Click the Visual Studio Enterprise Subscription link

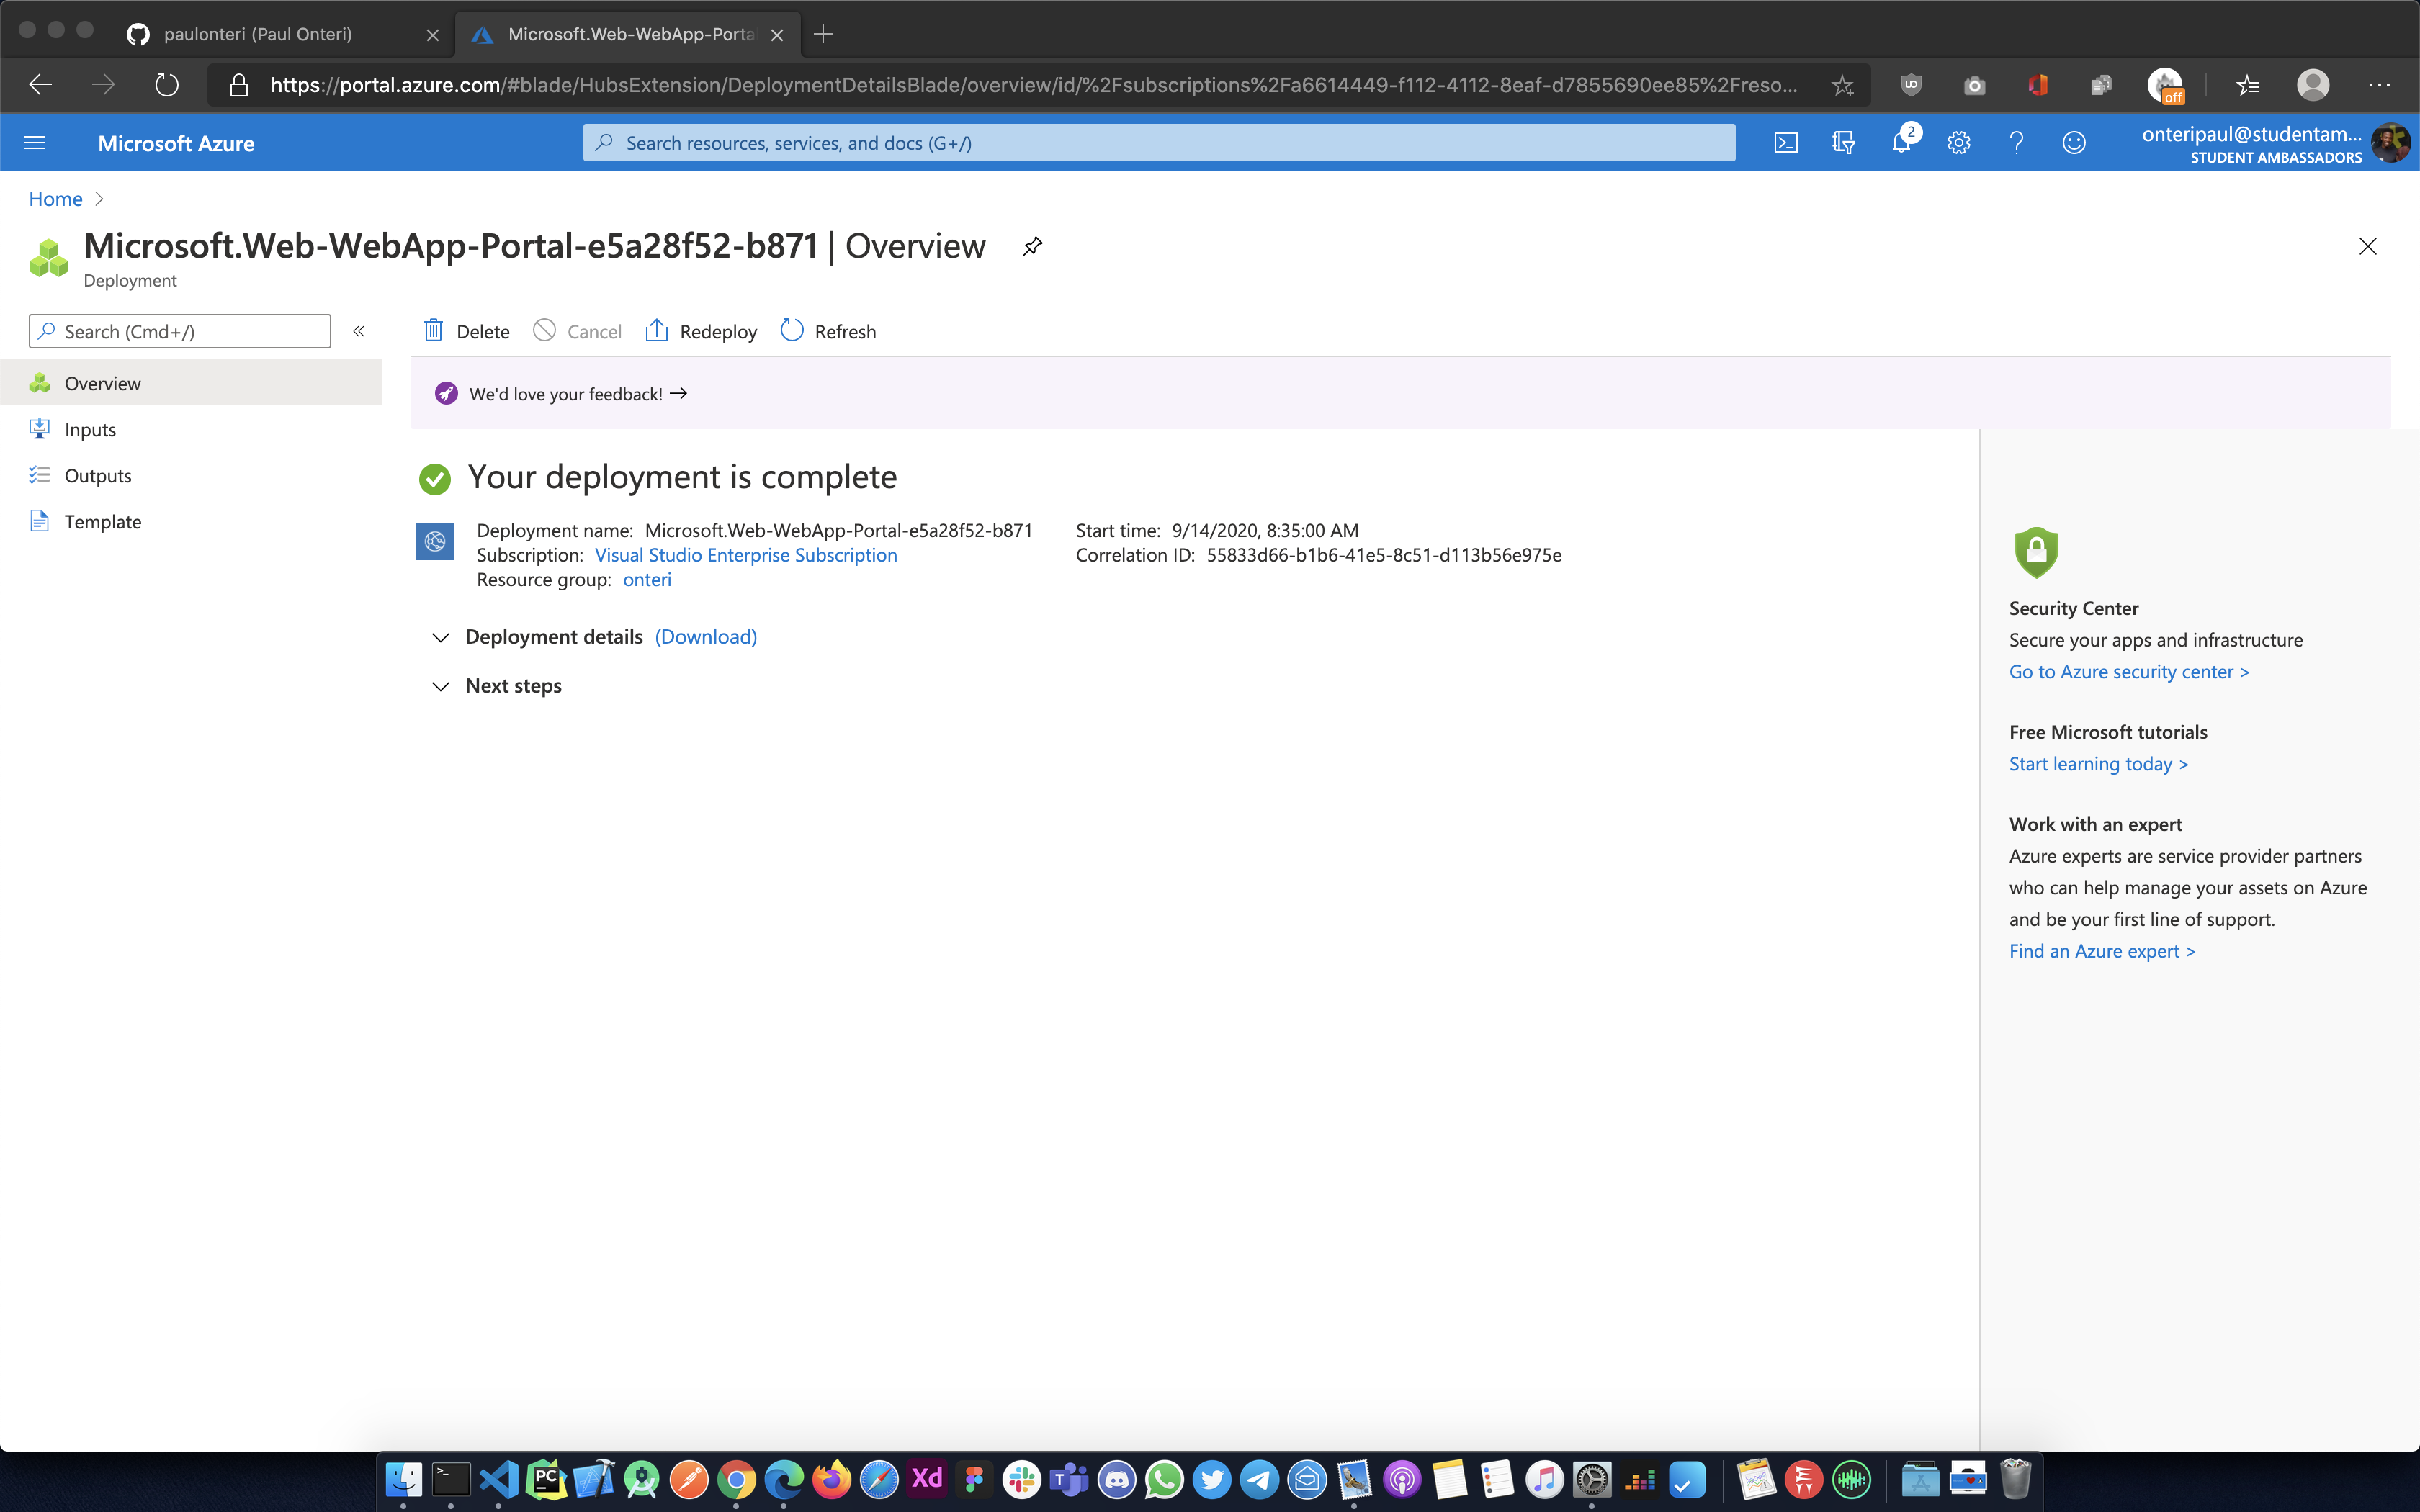tap(745, 554)
